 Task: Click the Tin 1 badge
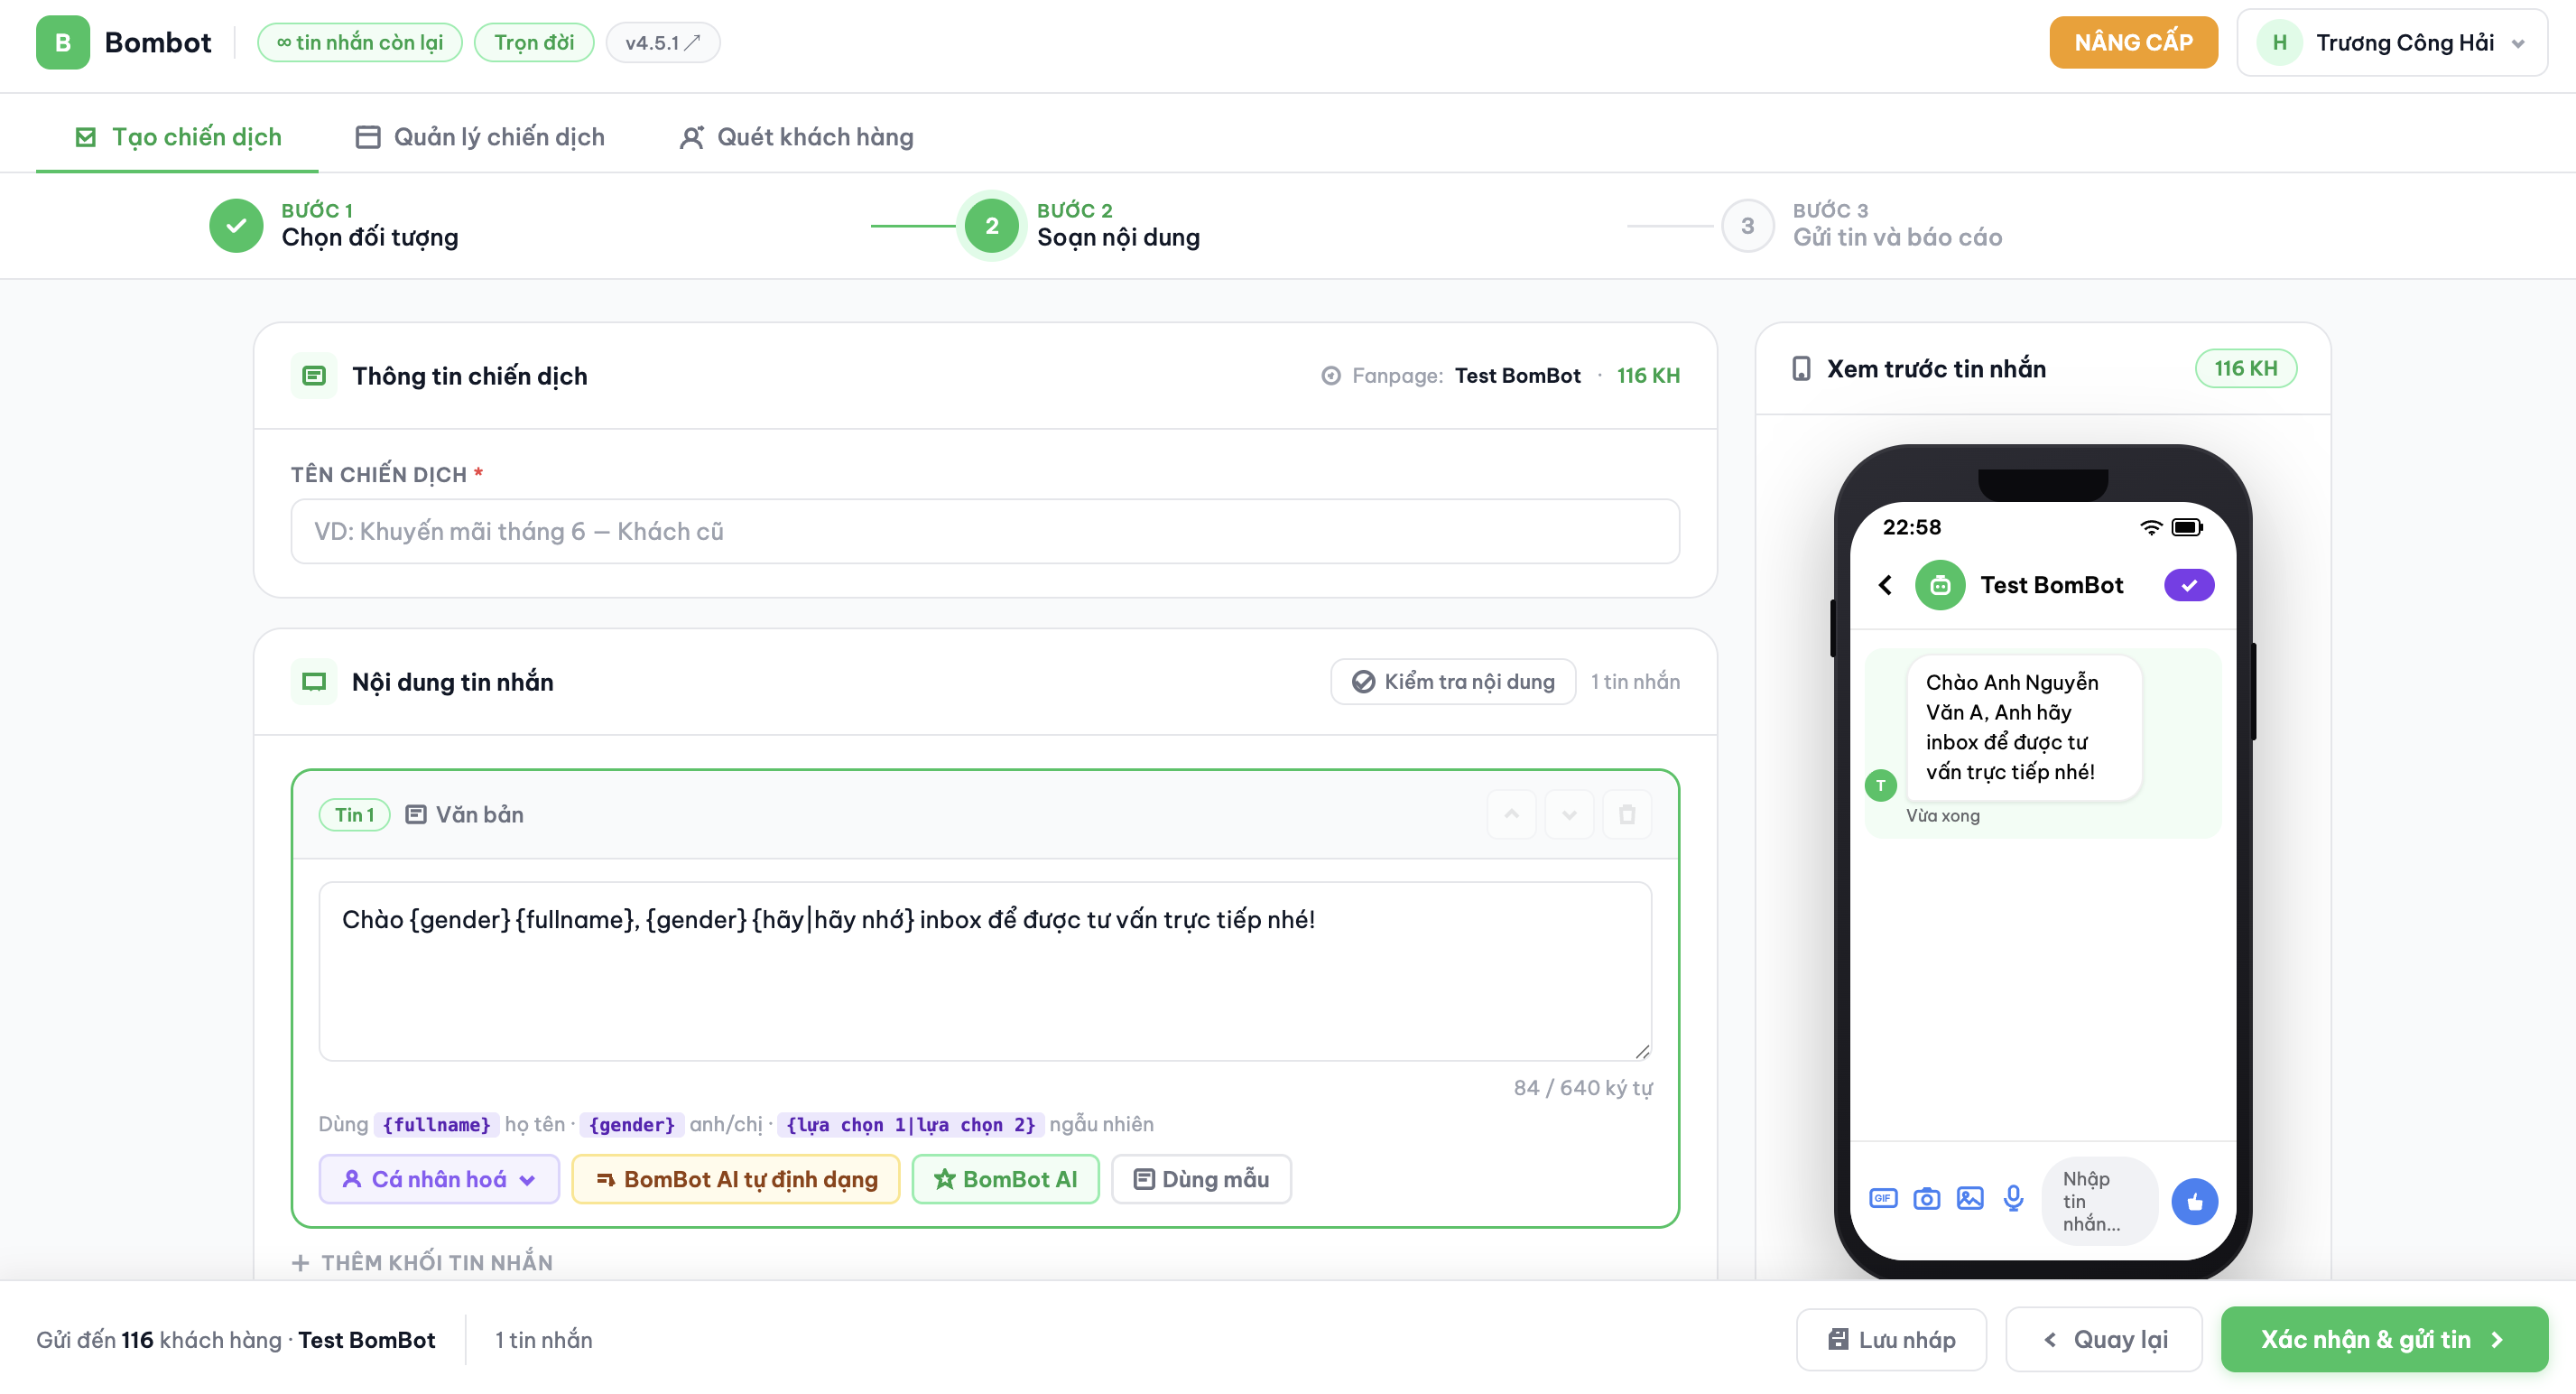point(354,814)
